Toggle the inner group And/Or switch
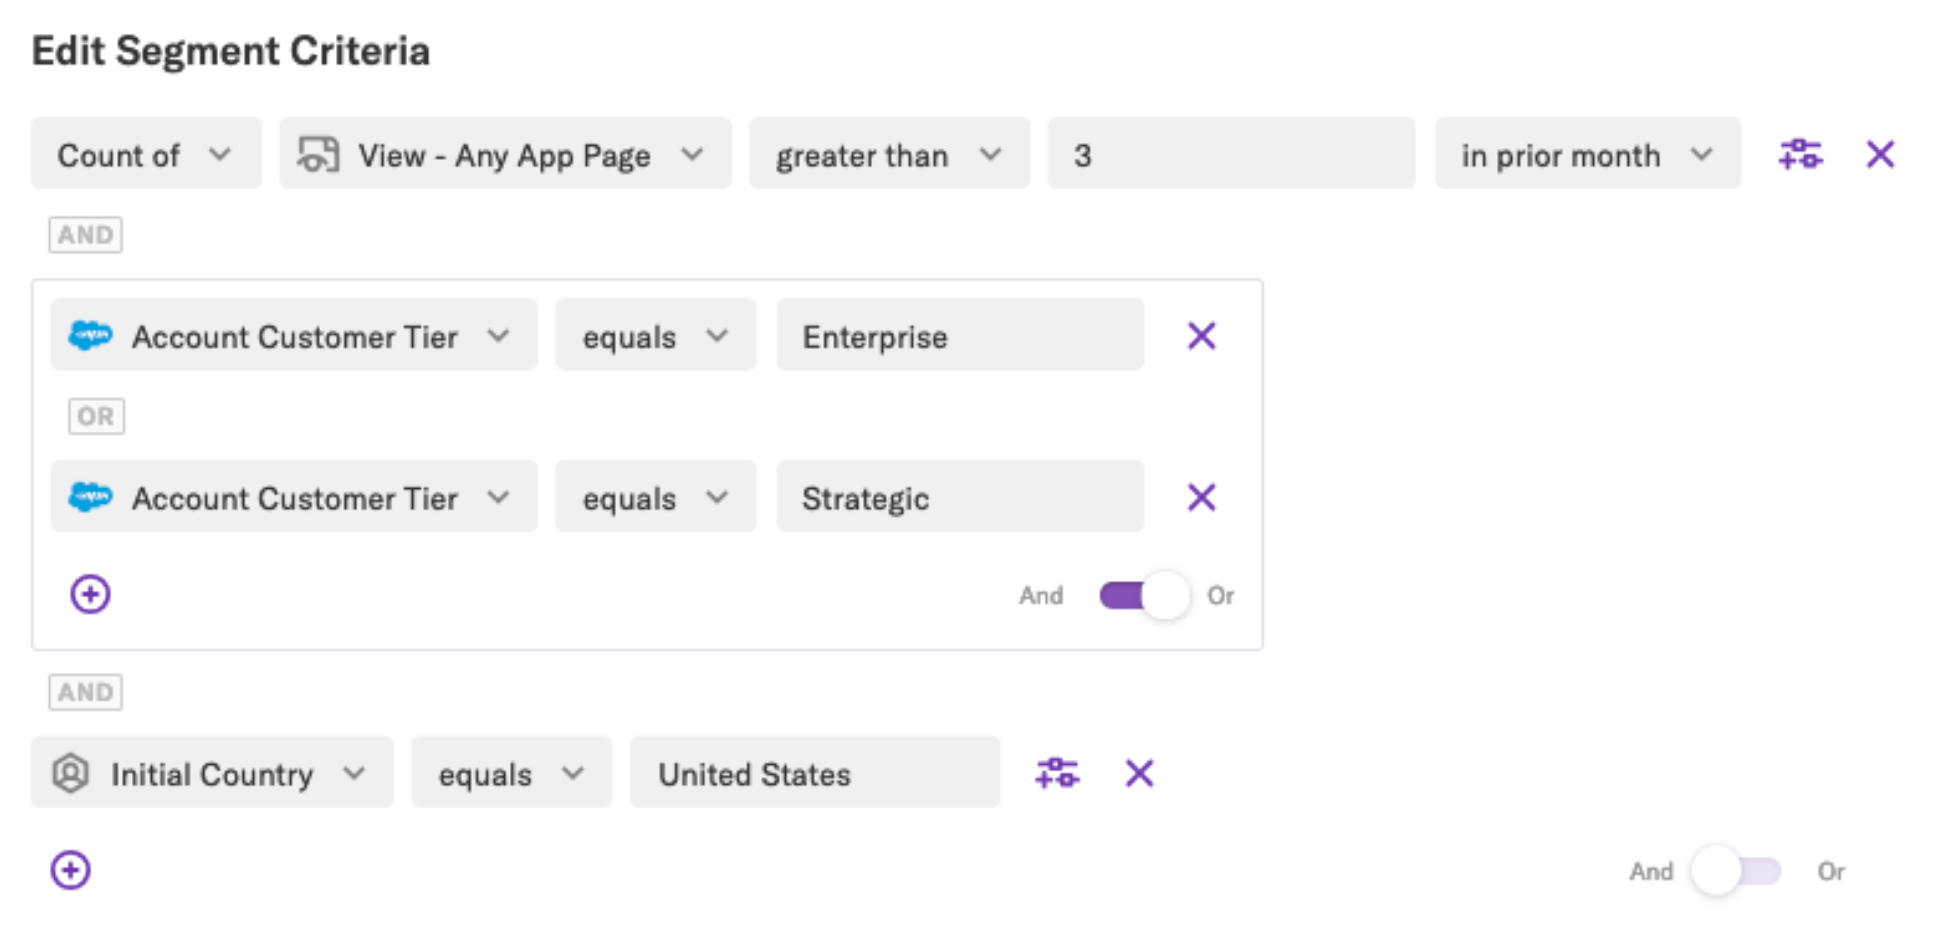Screen dimensions: 1933x948 [x=1144, y=596]
